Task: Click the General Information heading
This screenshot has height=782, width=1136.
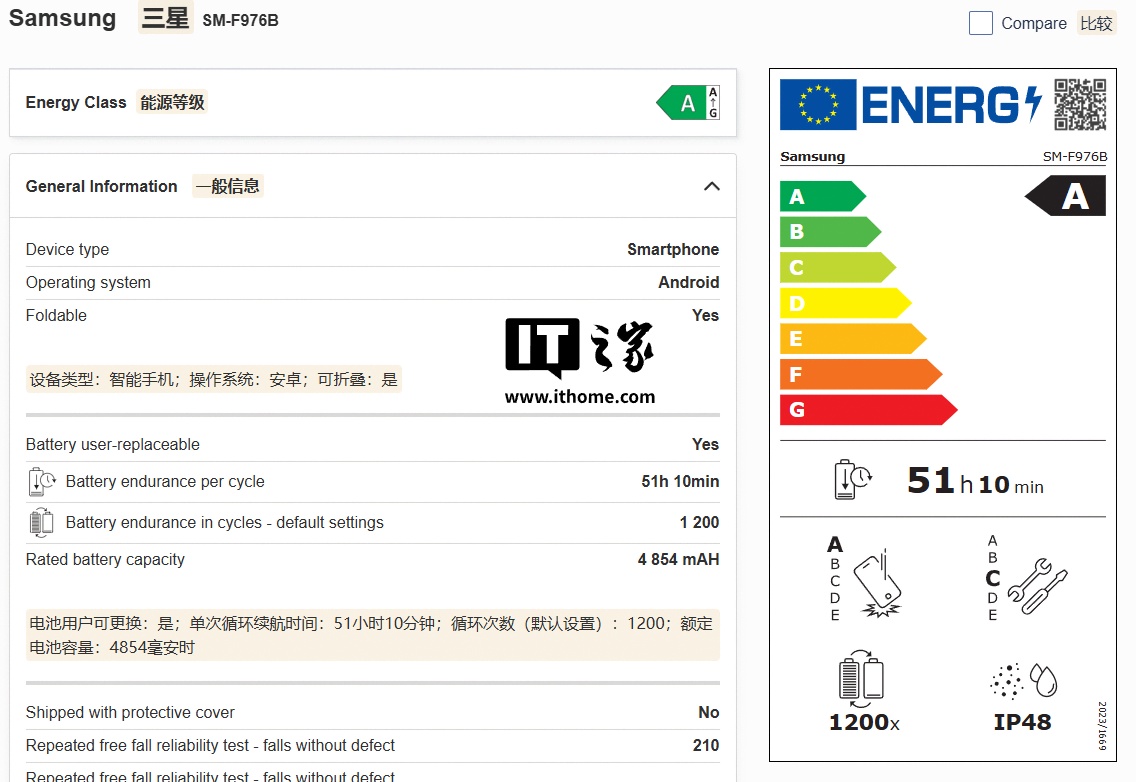Action: click(x=101, y=186)
